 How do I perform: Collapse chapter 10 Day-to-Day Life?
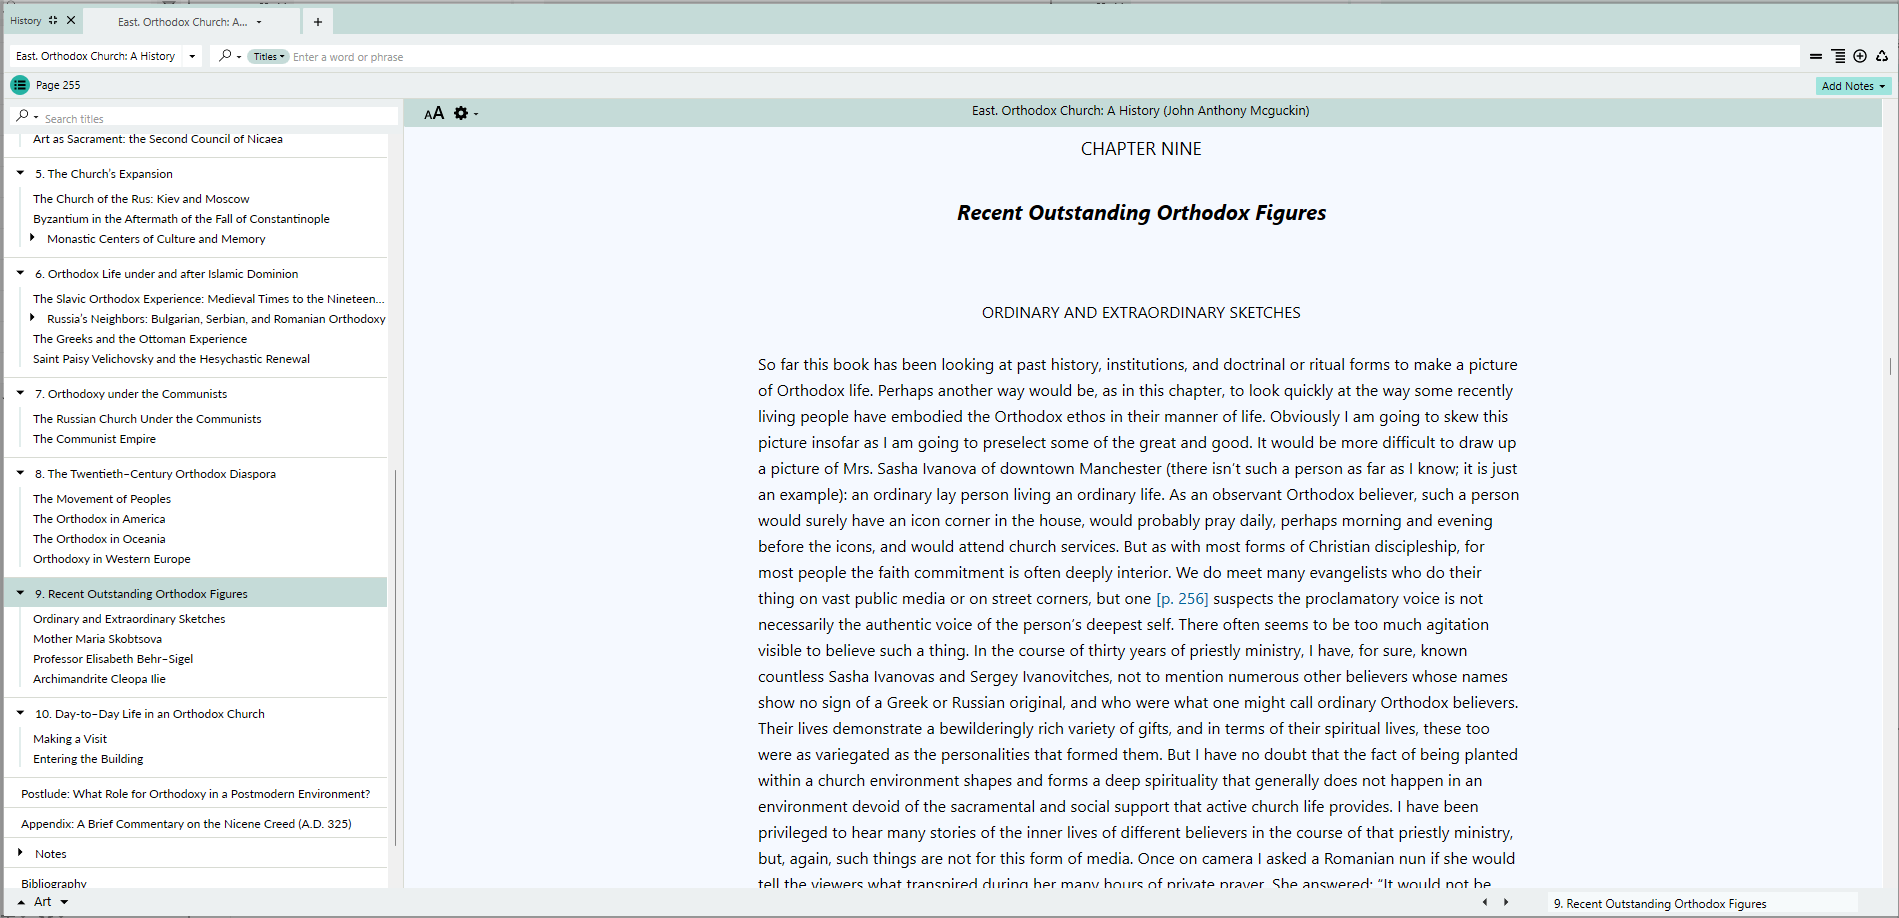point(20,713)
